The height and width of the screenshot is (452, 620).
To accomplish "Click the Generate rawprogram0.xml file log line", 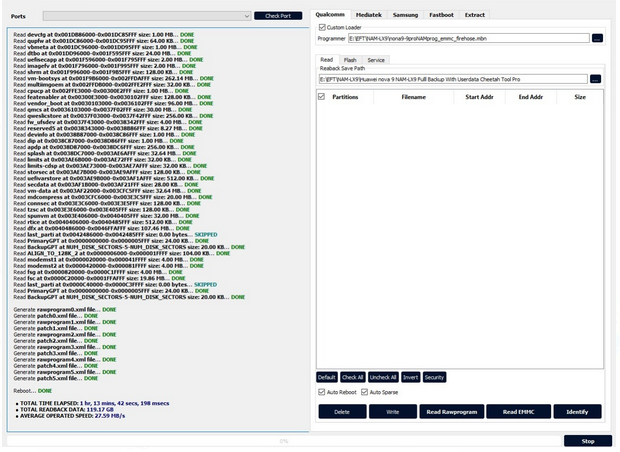I will click(65, 310).
